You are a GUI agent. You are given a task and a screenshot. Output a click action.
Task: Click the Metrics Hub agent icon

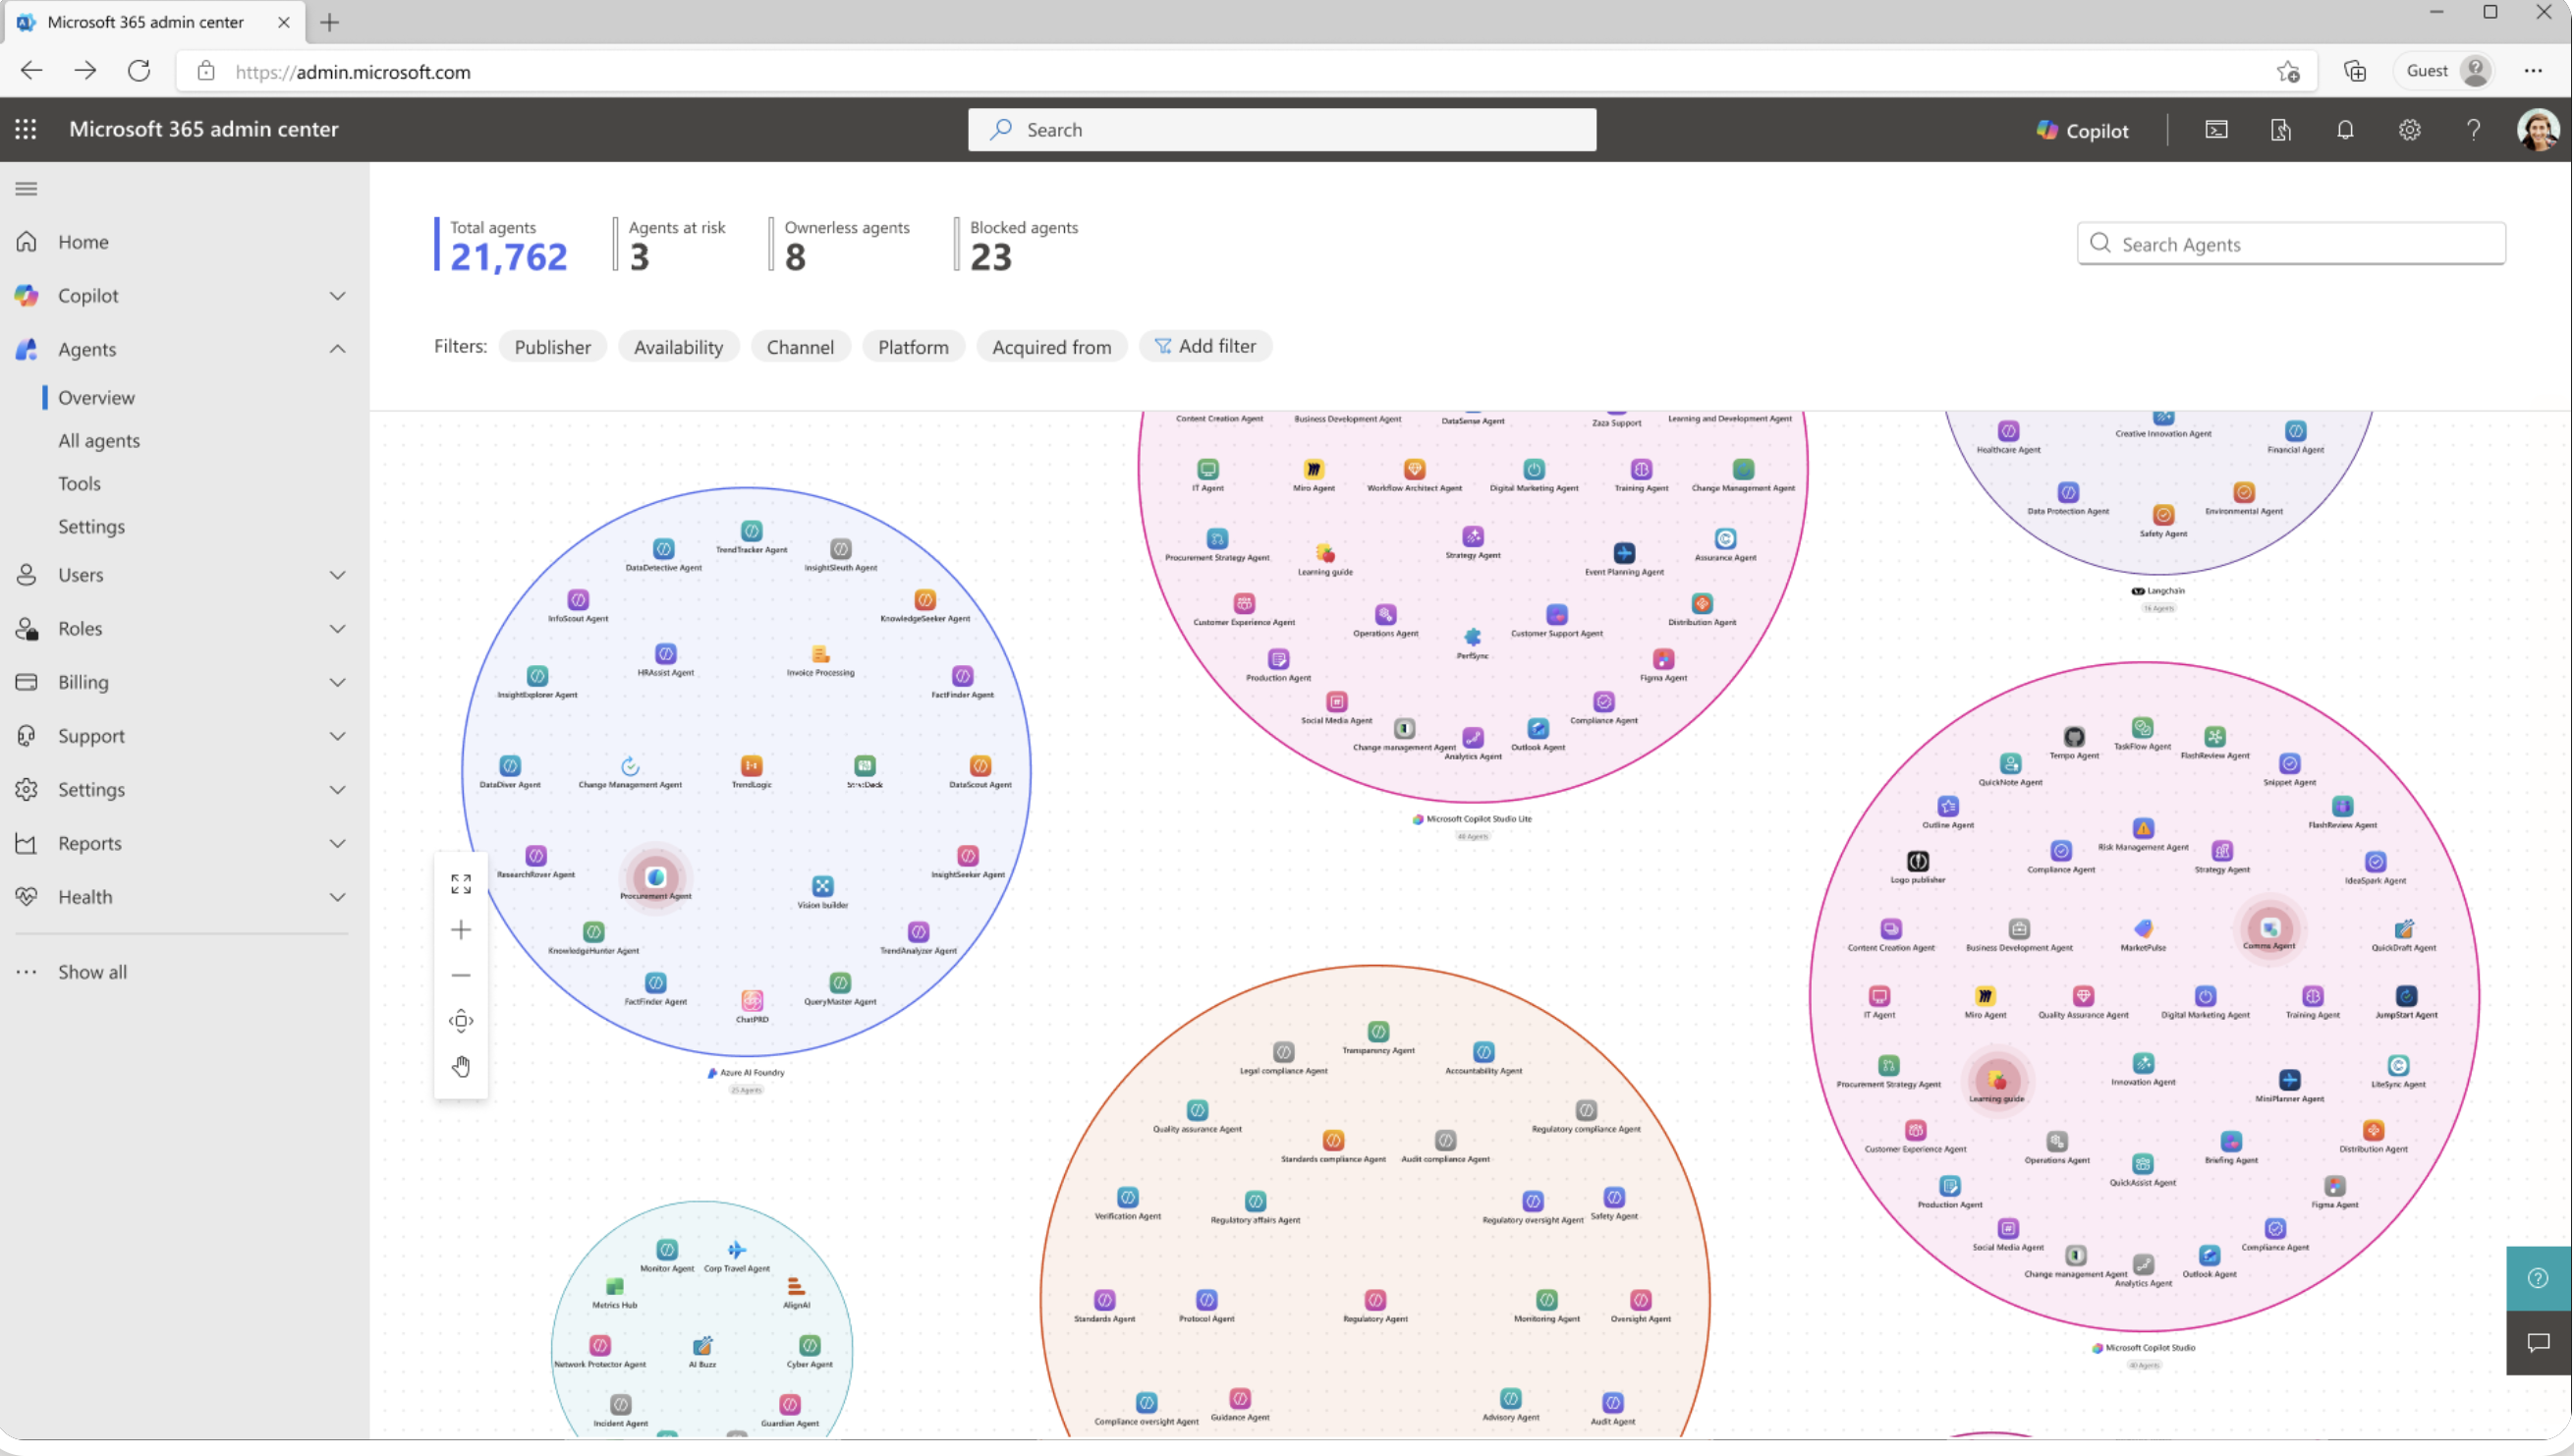click(x=615, y=1286)
